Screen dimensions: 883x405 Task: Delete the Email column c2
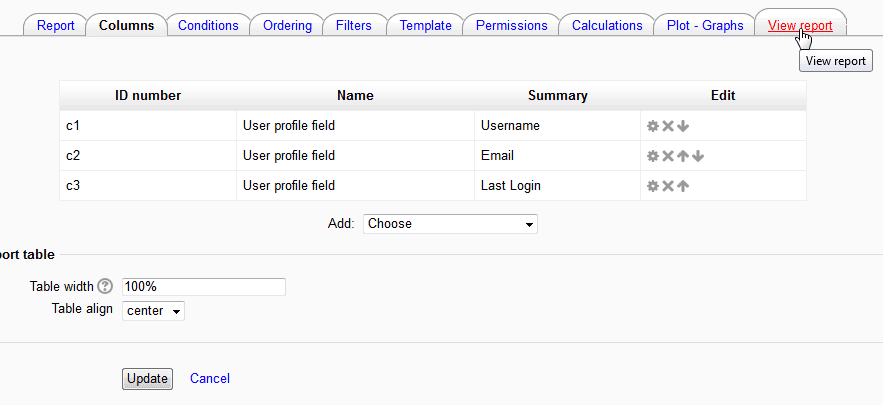tap(668, 156)
